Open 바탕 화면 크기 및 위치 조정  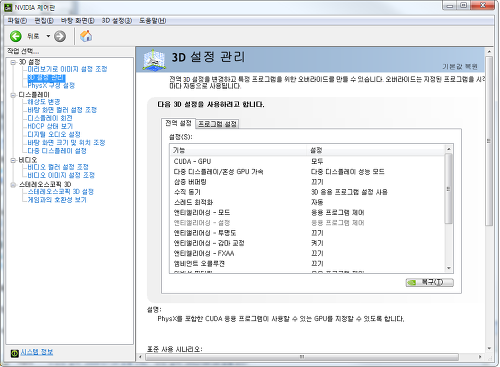[x=66, y=142]
